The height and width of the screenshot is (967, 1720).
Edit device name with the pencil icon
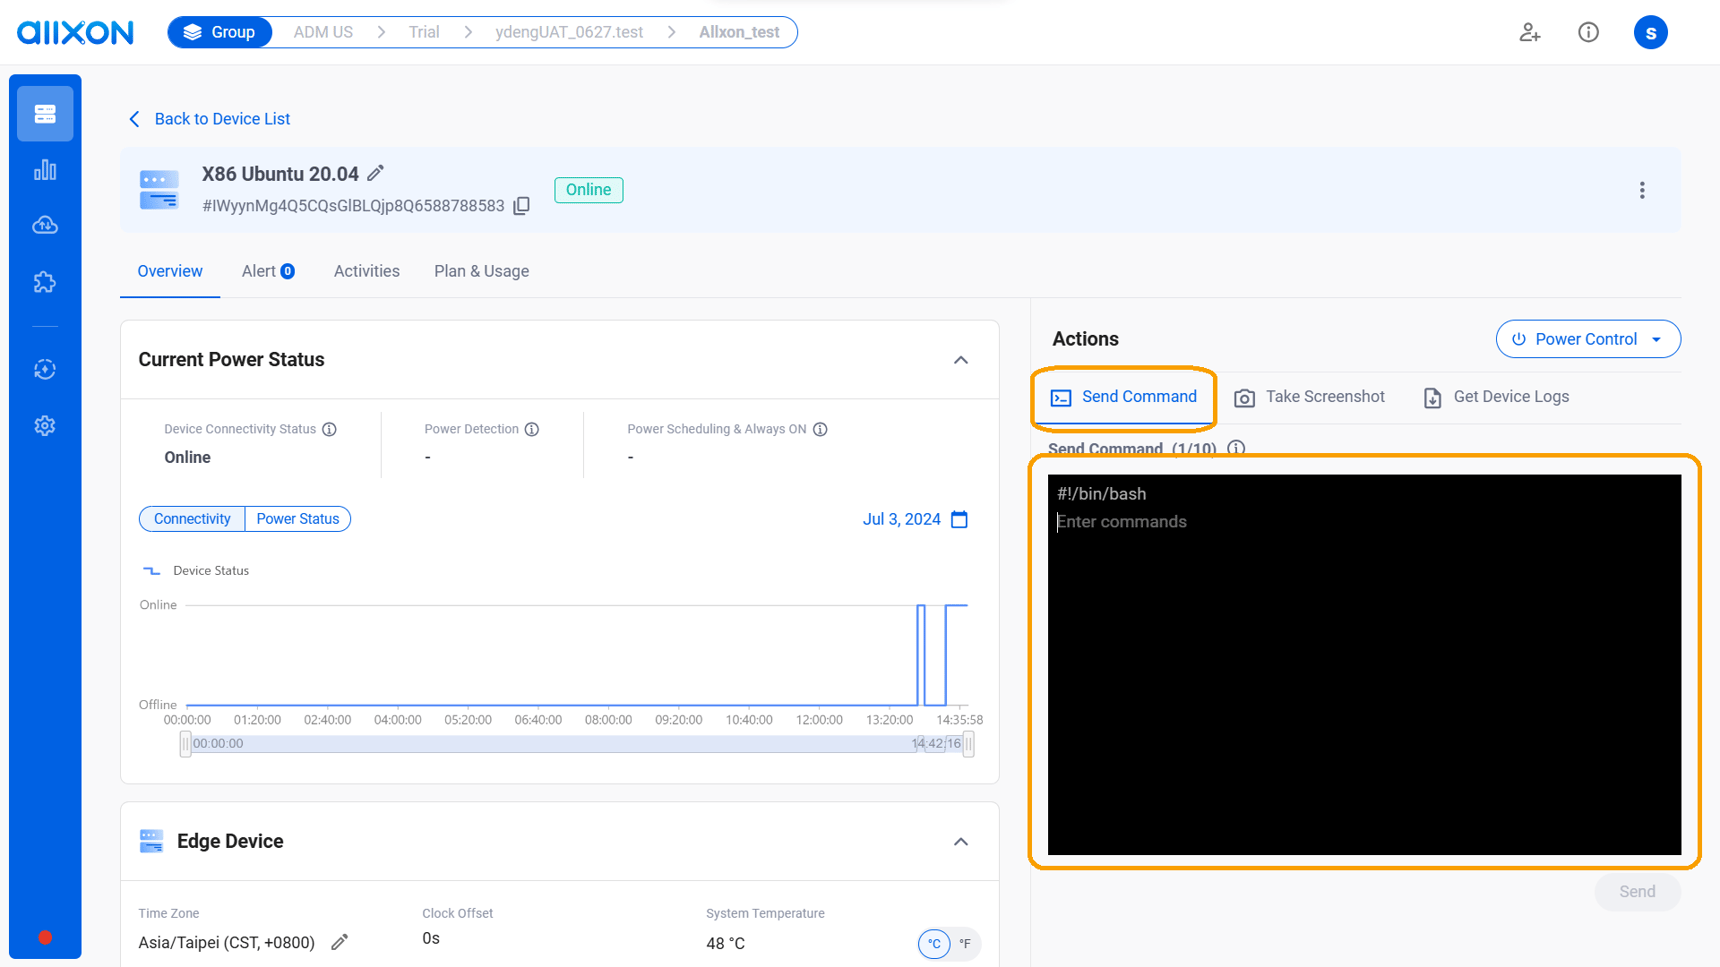pyautogui.click(x=376, y=172)
